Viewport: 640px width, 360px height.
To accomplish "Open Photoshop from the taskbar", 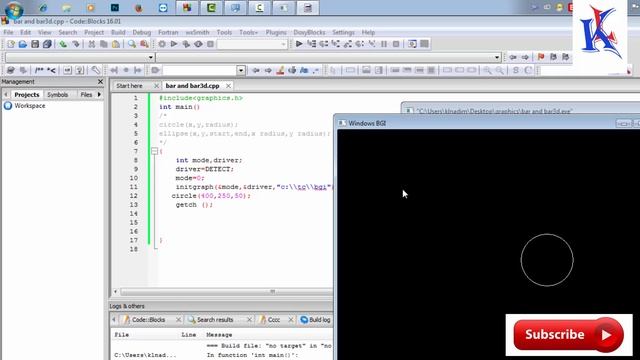I will [x=115, y=8].
